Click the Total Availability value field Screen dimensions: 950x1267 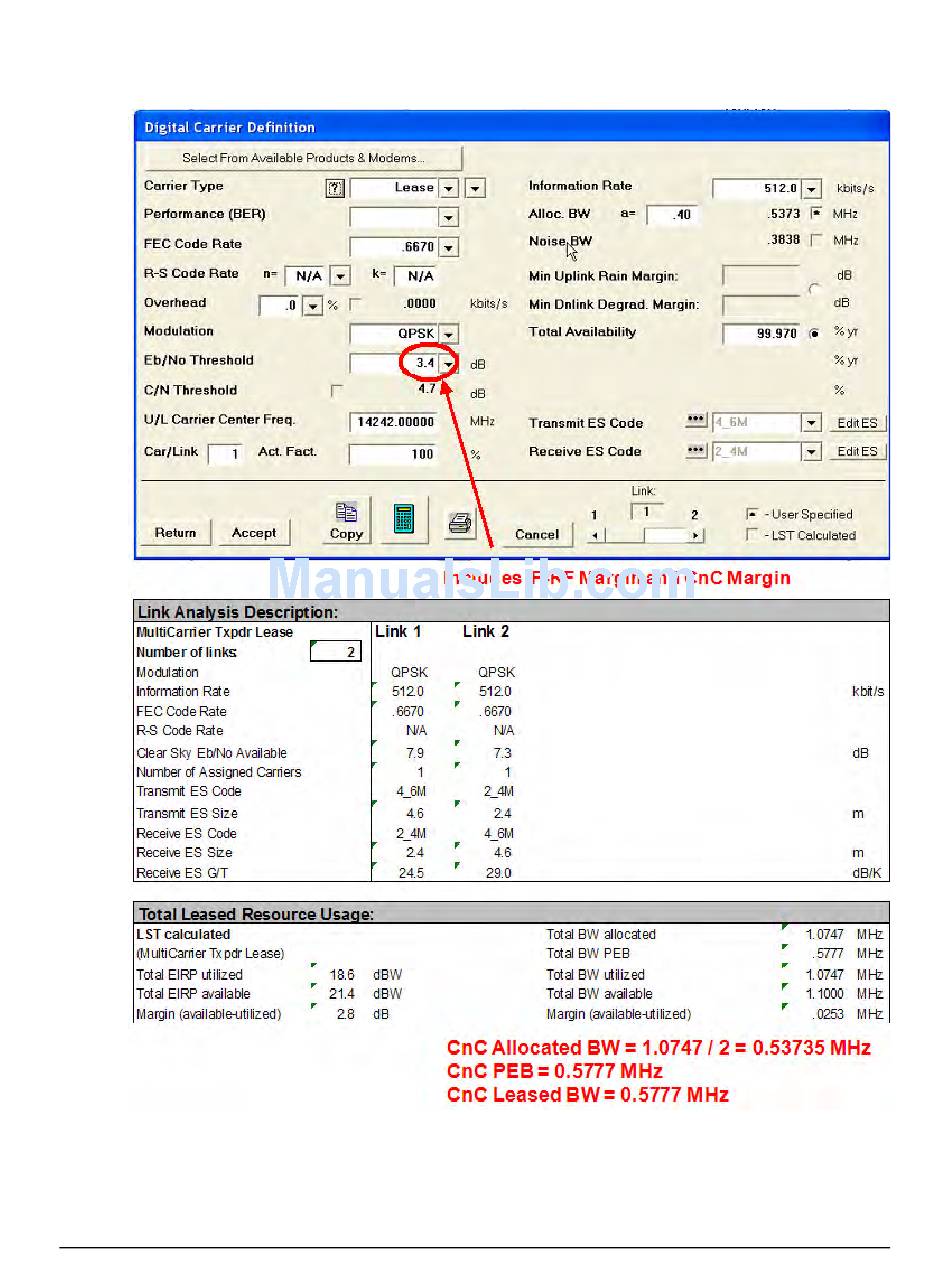(x=762, y=334)
